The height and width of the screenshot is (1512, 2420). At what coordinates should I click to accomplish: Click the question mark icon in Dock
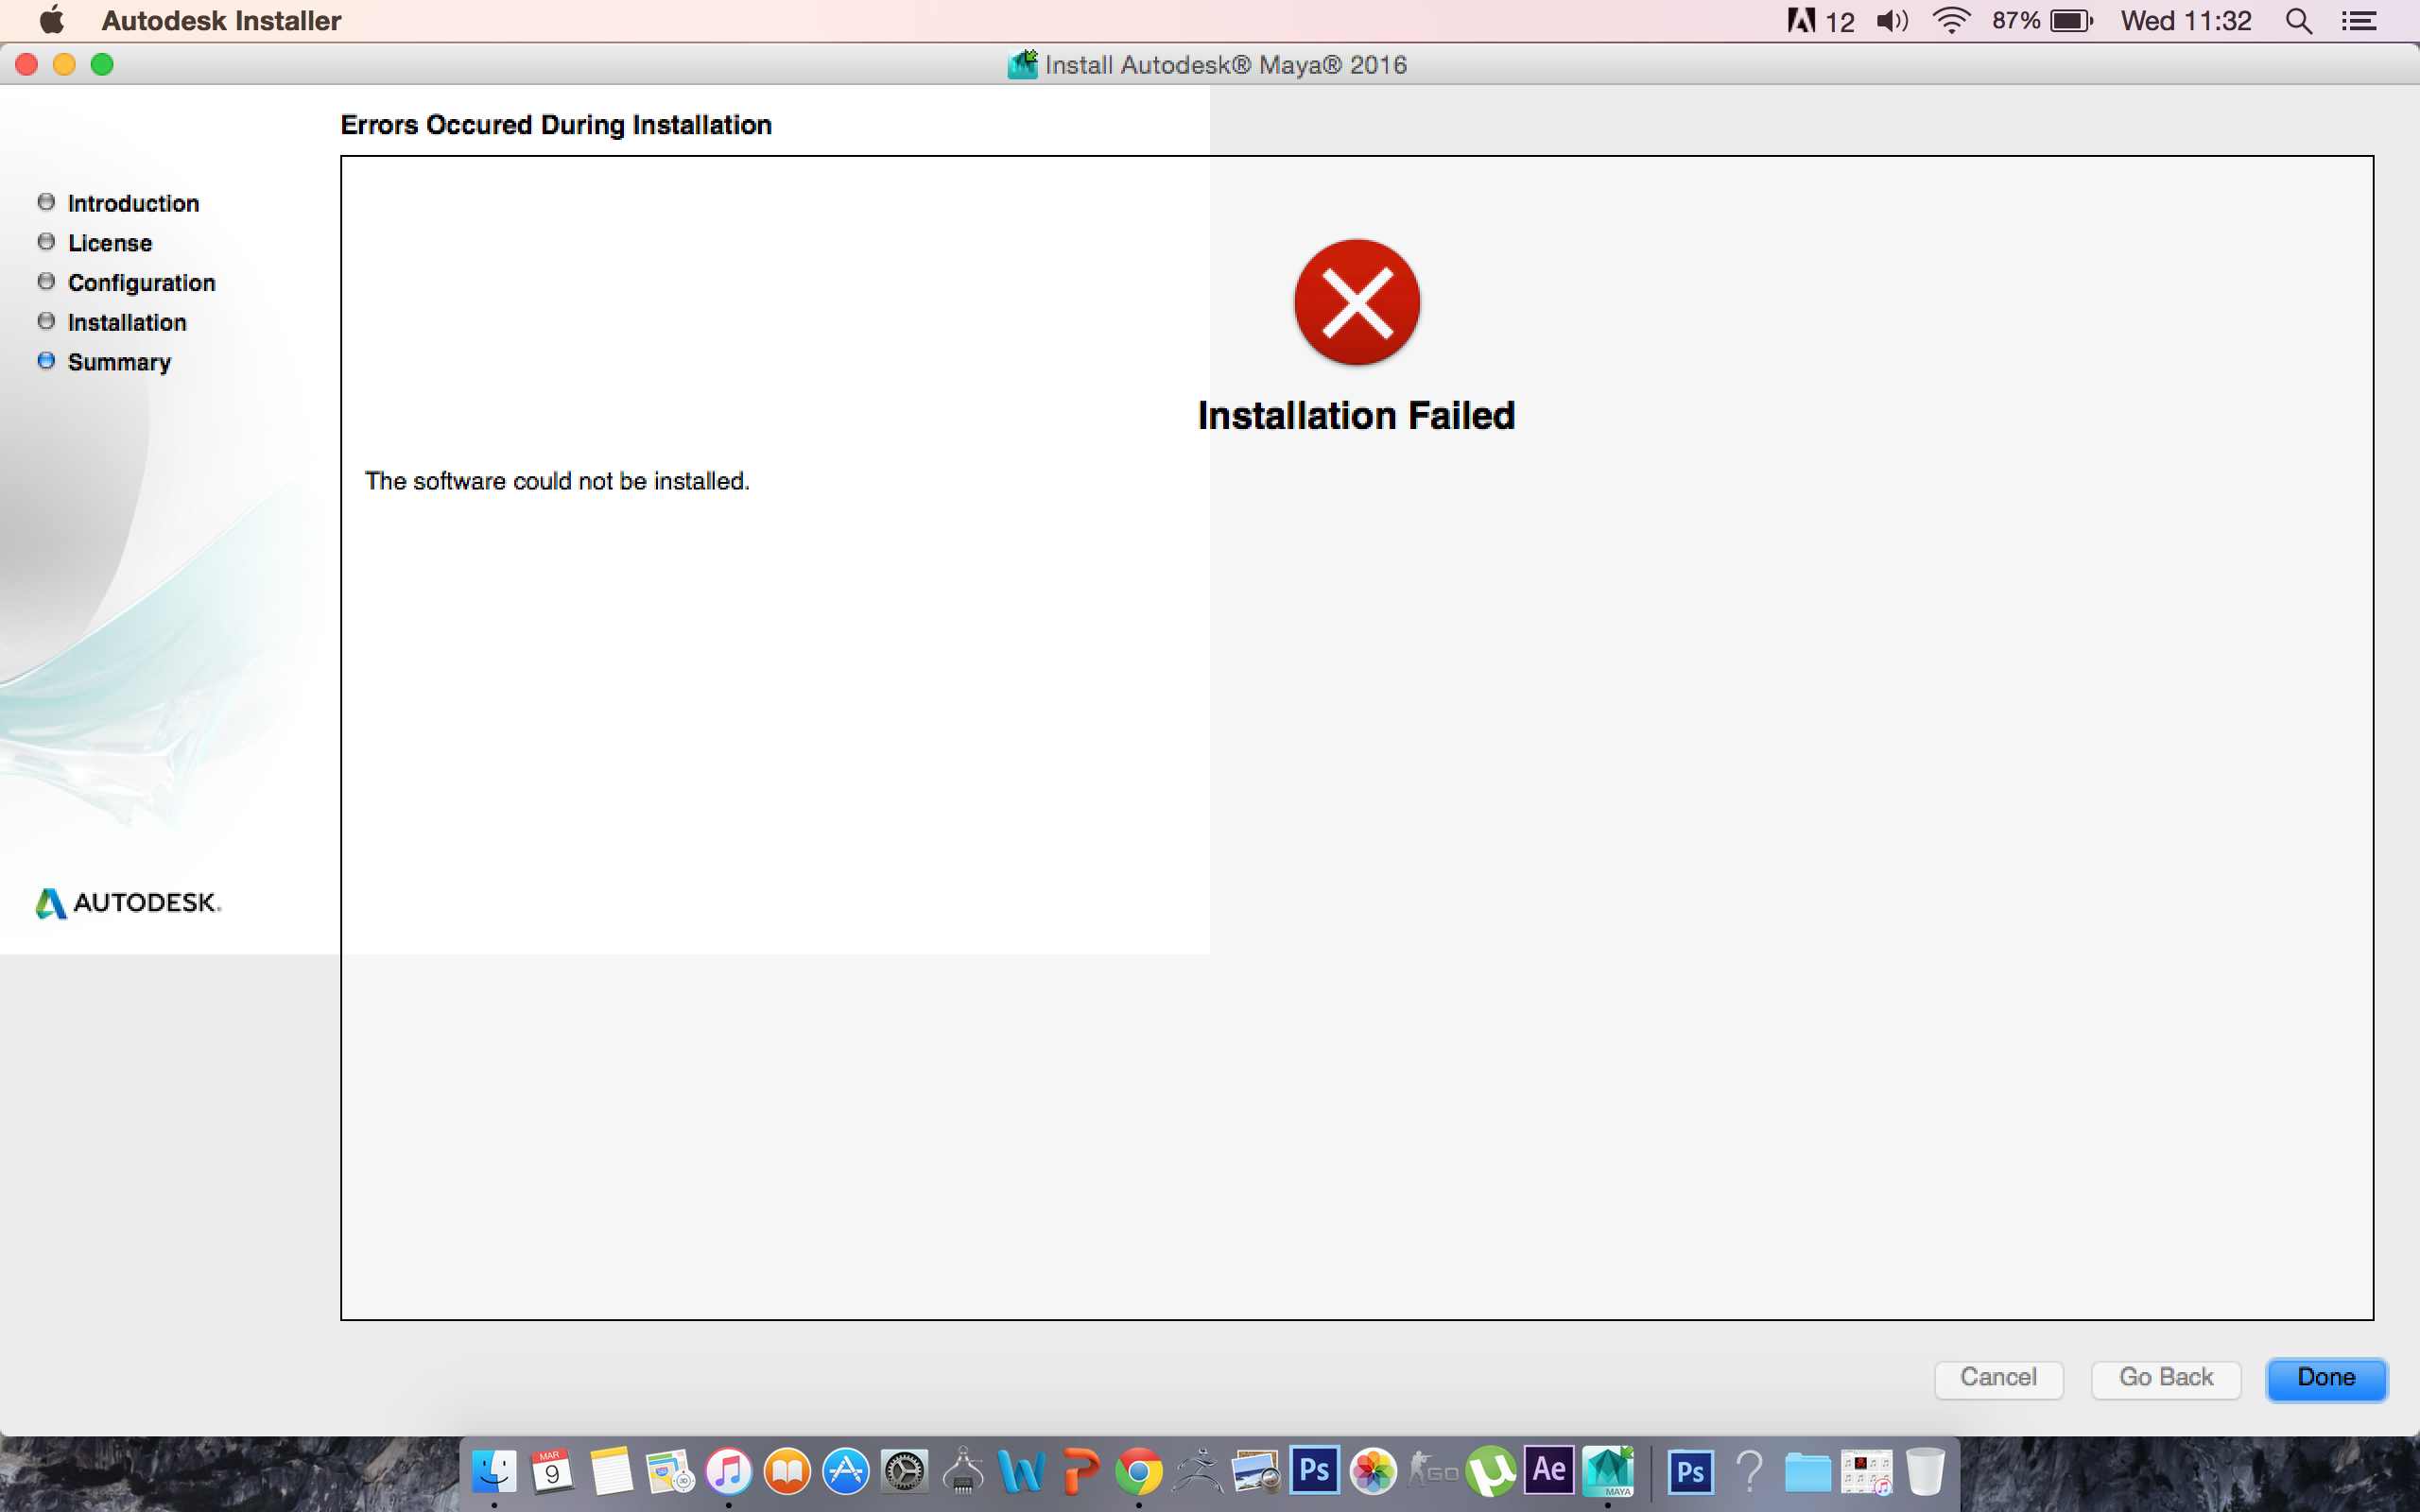[x=1749, y=1472]
